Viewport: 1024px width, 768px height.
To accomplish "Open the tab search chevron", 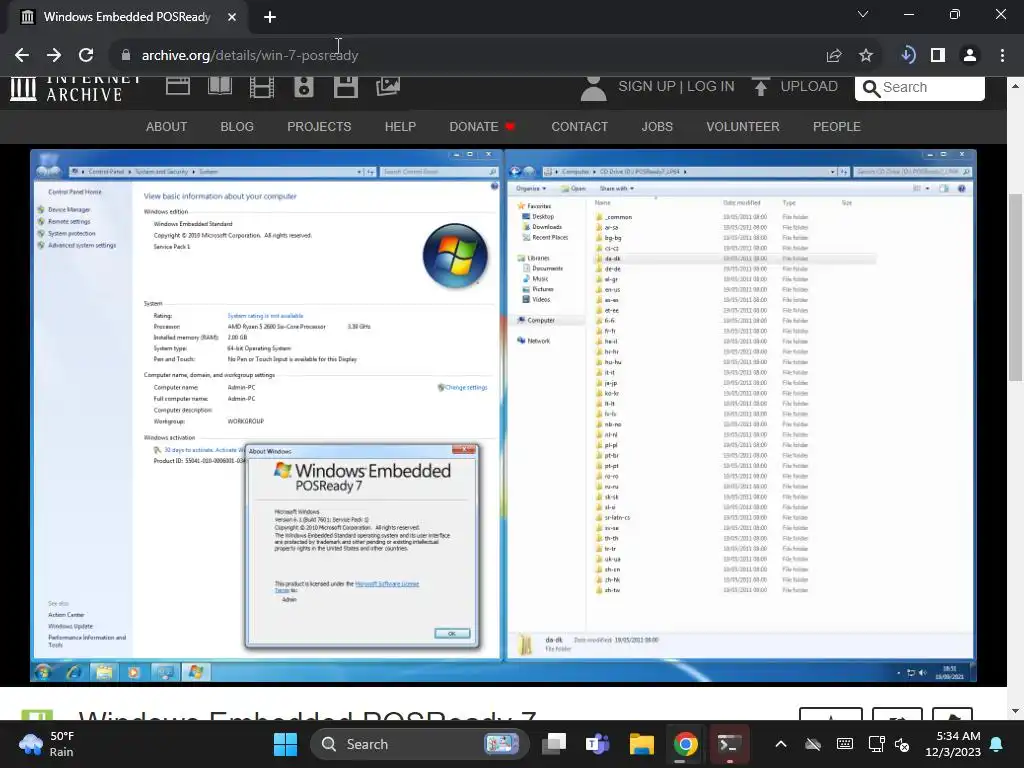I will point(863,14).
